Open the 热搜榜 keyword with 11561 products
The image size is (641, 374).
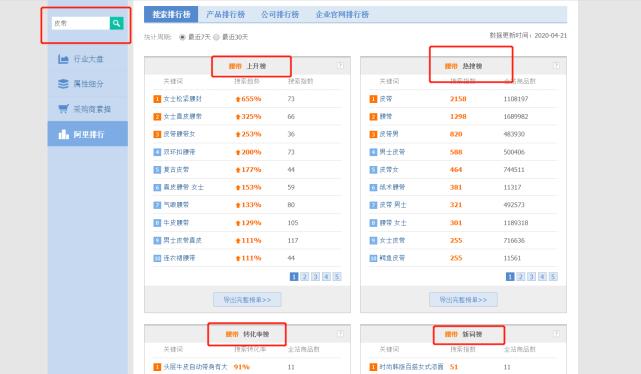click(392, 258)
